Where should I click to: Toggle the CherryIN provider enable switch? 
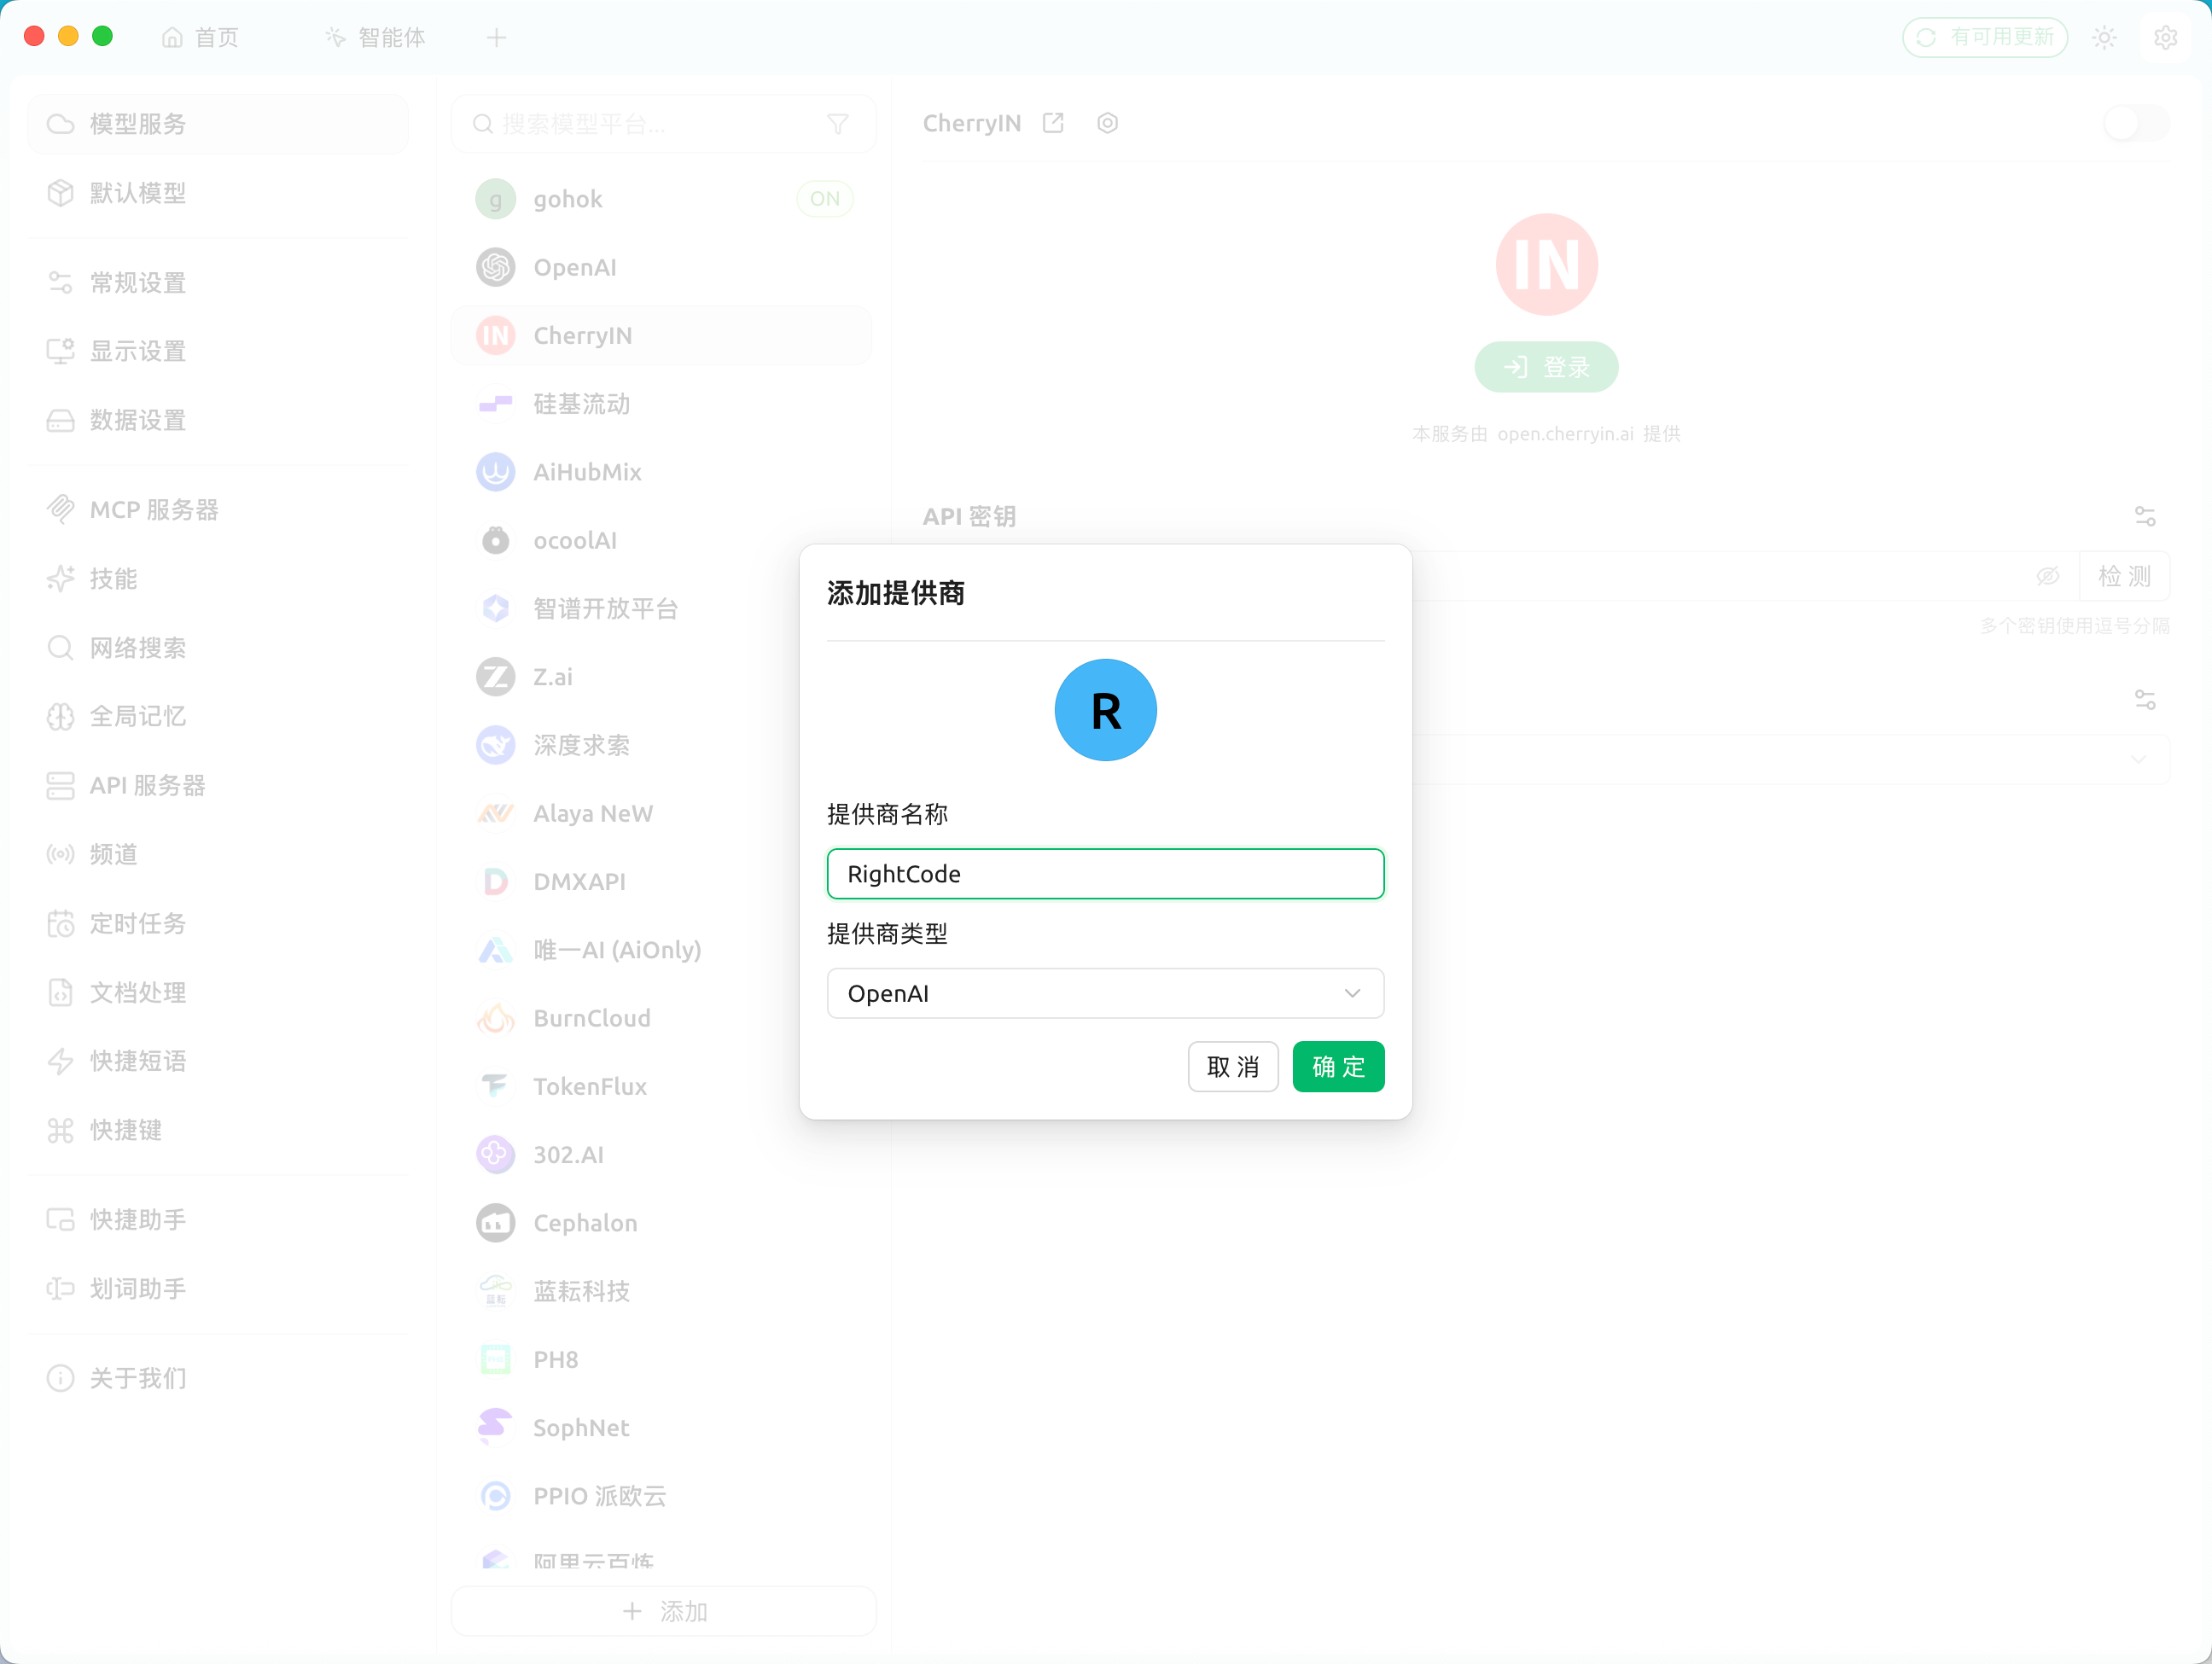click(x=2137, y=123)
